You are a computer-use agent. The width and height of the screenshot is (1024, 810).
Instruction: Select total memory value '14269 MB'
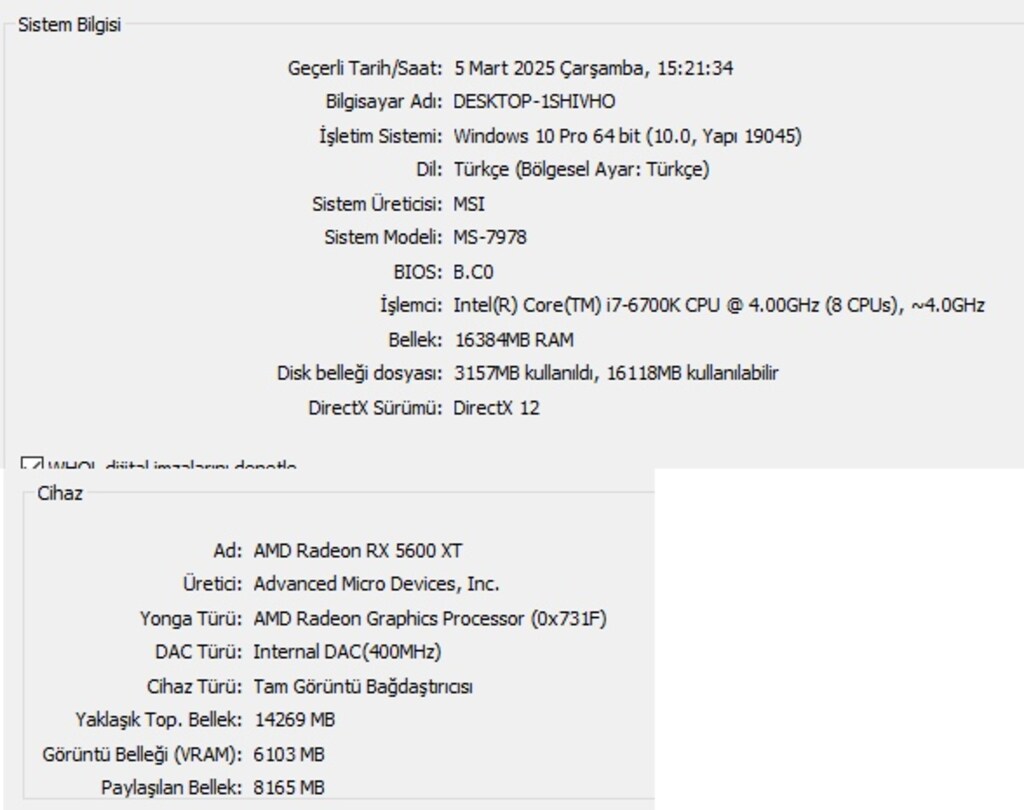point(295,720)
